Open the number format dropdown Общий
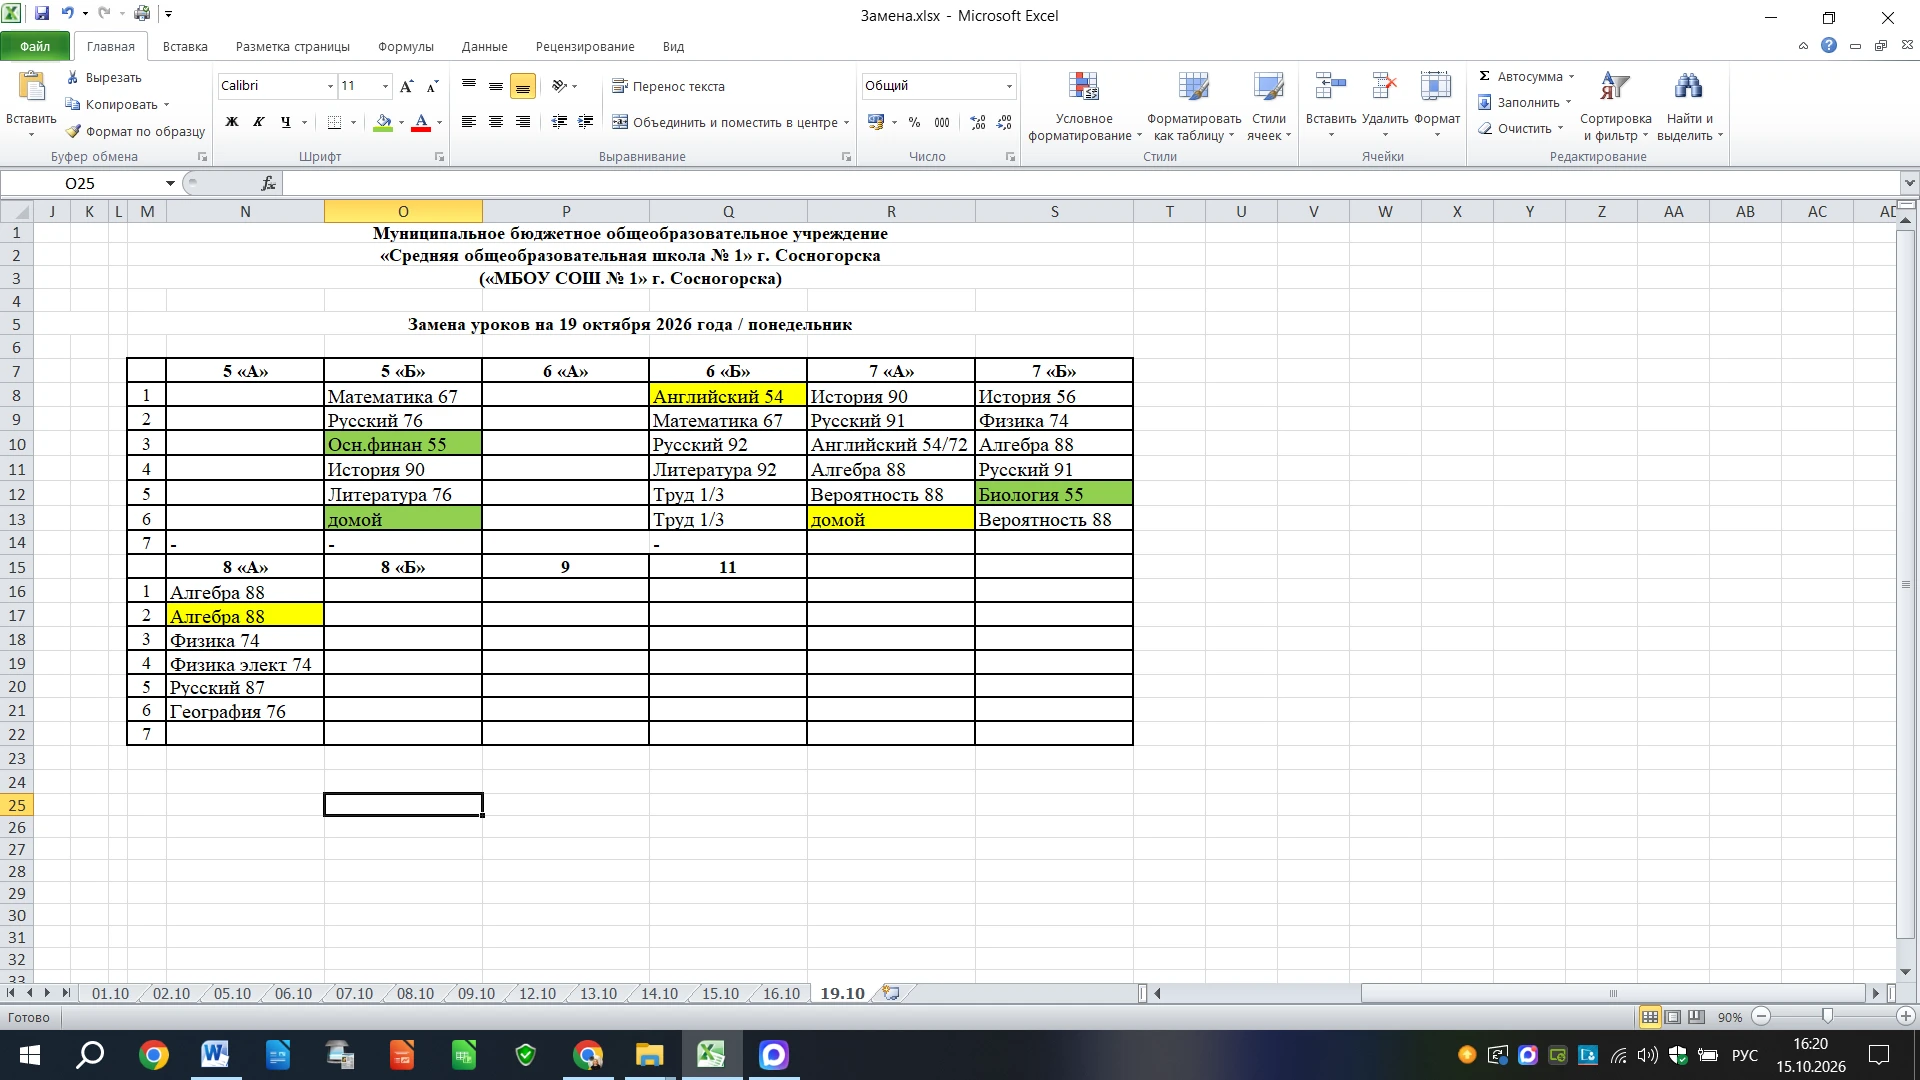 pyautogui.click(x=1009, y=86)
